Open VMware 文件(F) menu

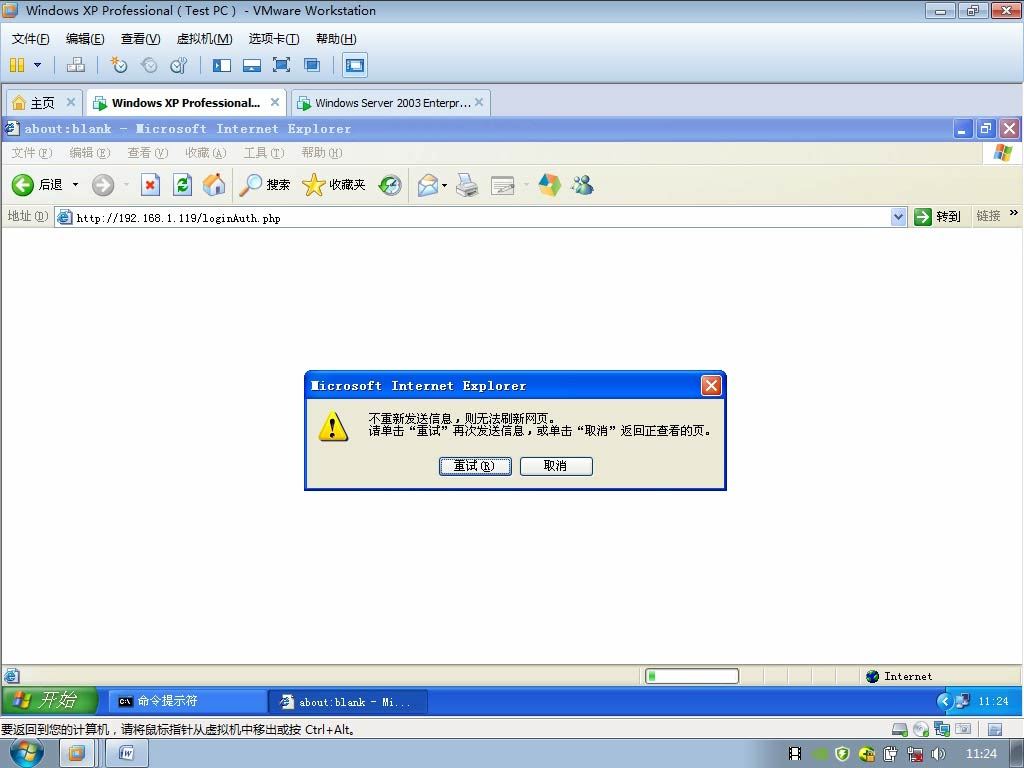point(30,39)
